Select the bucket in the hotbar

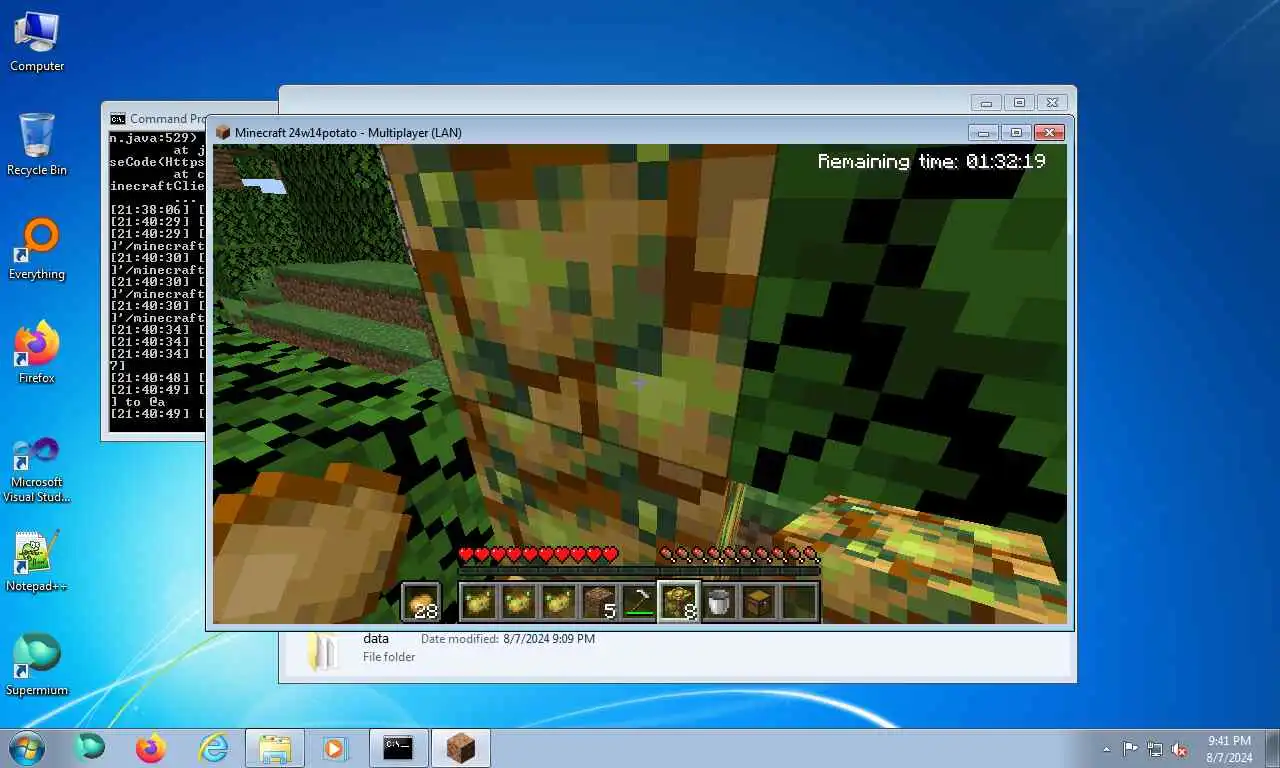click(719, 602)
